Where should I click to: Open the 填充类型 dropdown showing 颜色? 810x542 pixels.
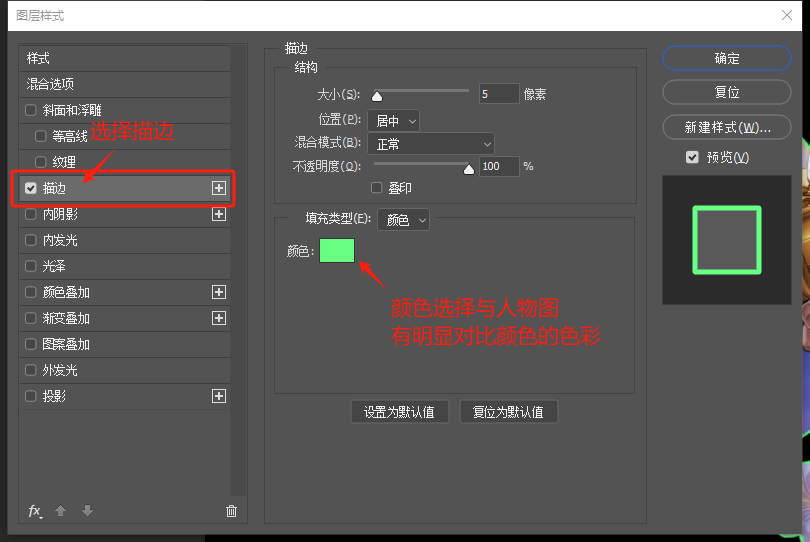pos(403,220)
